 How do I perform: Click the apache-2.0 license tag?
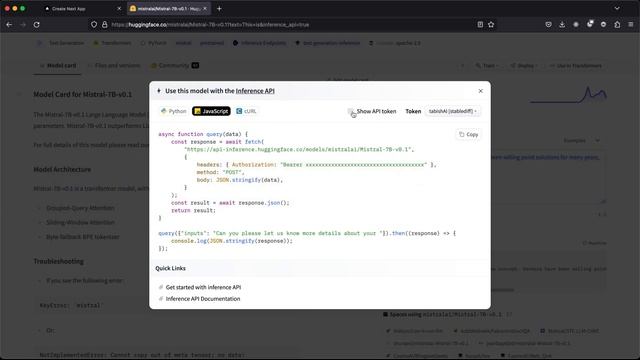(x=395, y=43)
